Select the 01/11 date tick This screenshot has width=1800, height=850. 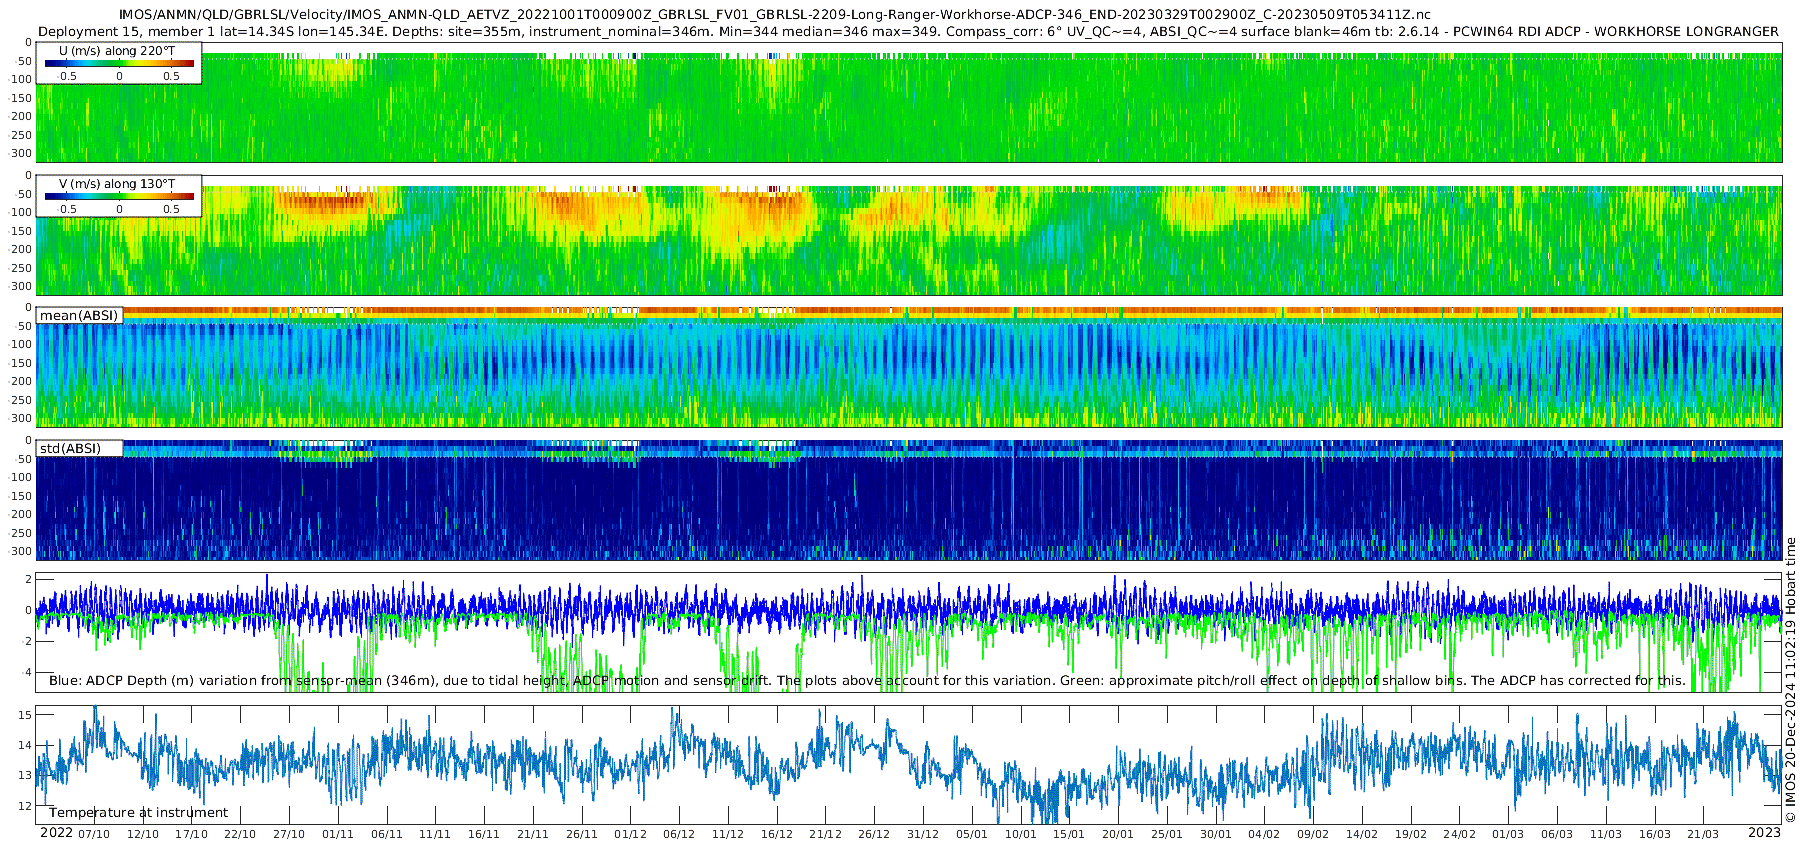(338, 834)
